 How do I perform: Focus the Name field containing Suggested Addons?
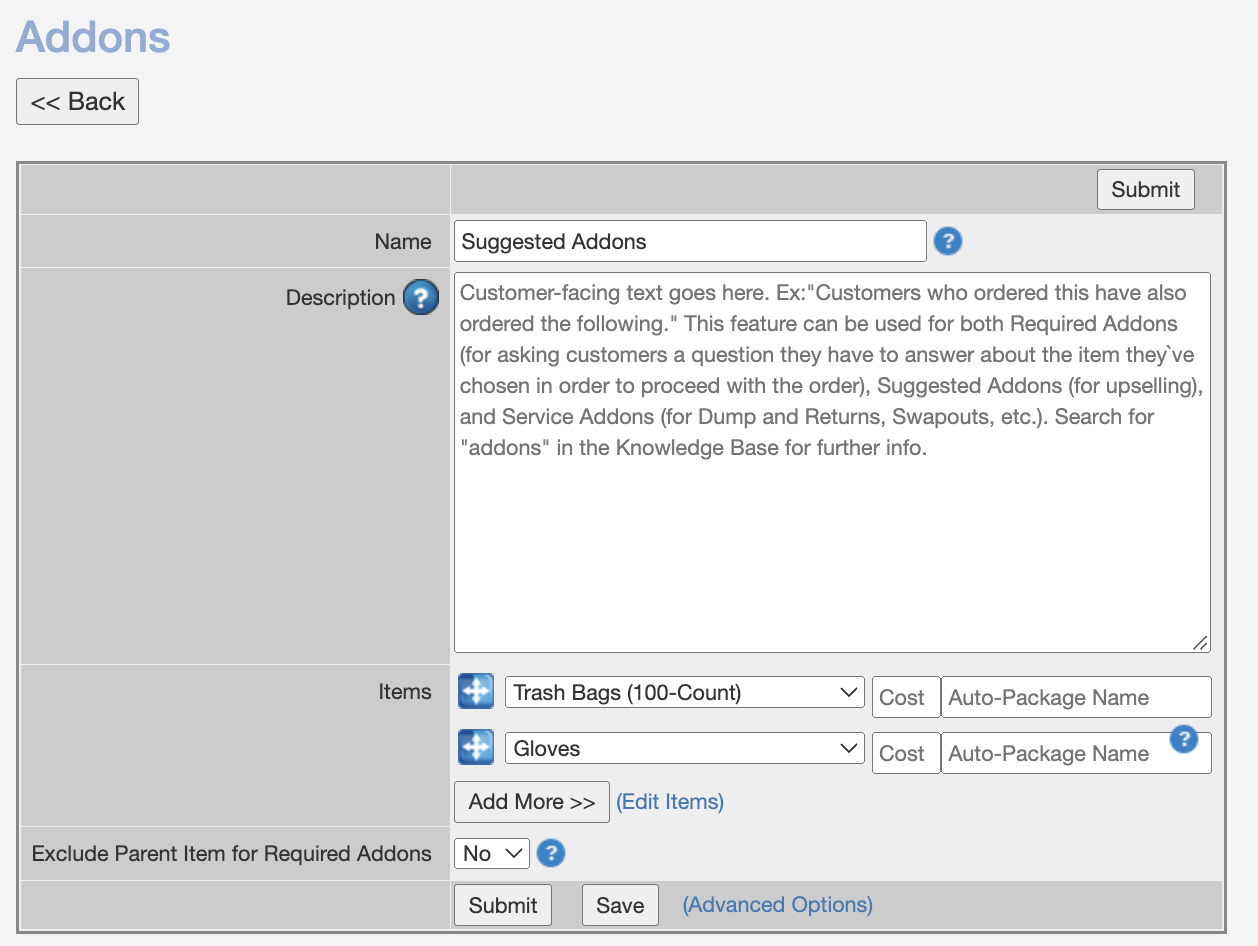click(x=690, y=242)
